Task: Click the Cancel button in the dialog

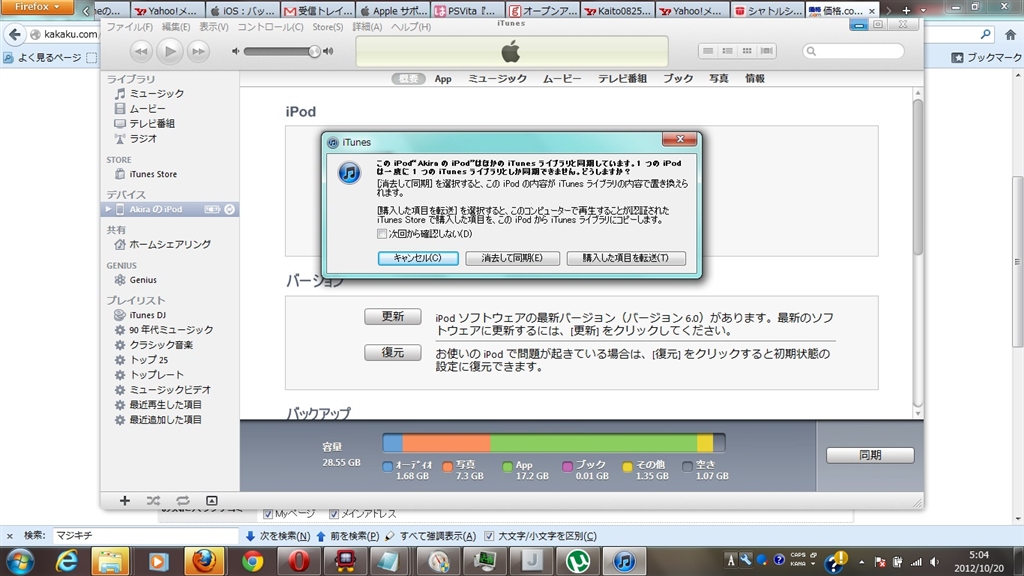Action: click(x=418, y=258)
